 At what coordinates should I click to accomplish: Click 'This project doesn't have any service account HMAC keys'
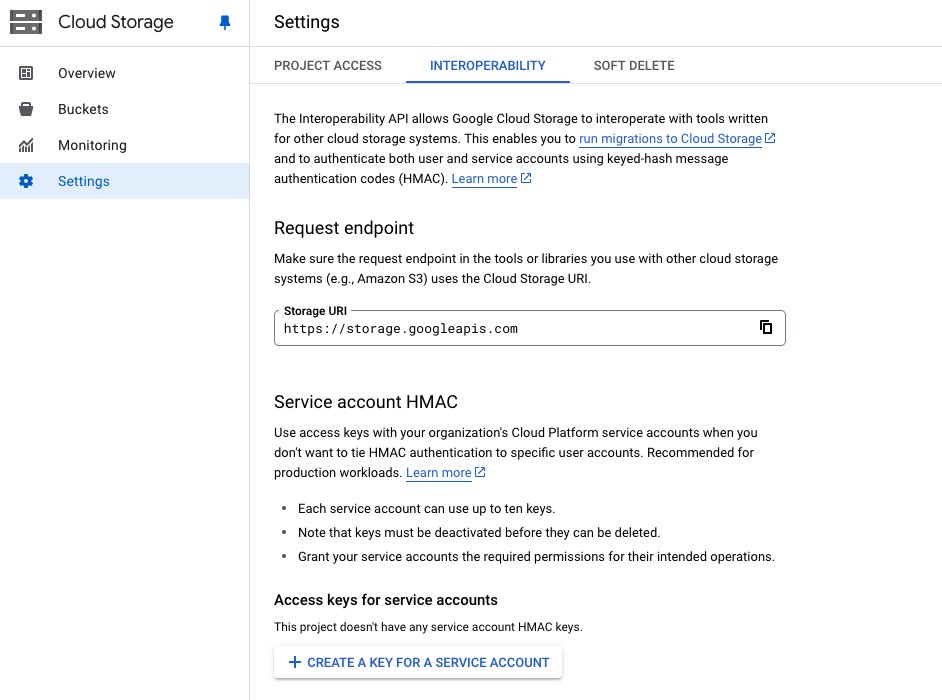point(428,627)
